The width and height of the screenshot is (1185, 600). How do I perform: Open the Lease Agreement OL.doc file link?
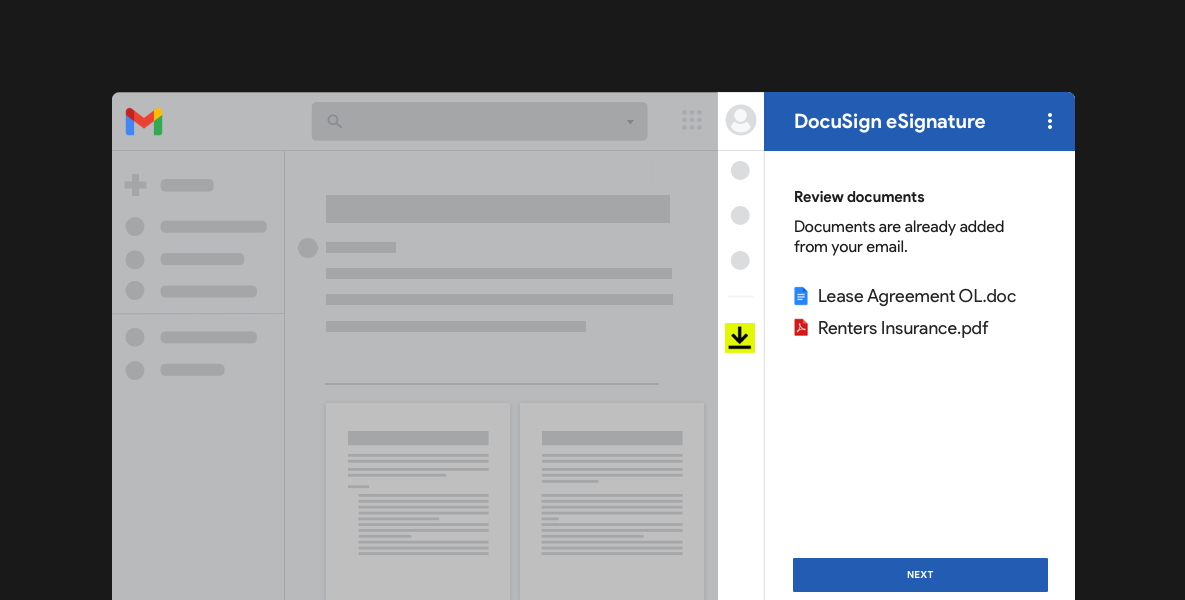click(x=916, y=295)
